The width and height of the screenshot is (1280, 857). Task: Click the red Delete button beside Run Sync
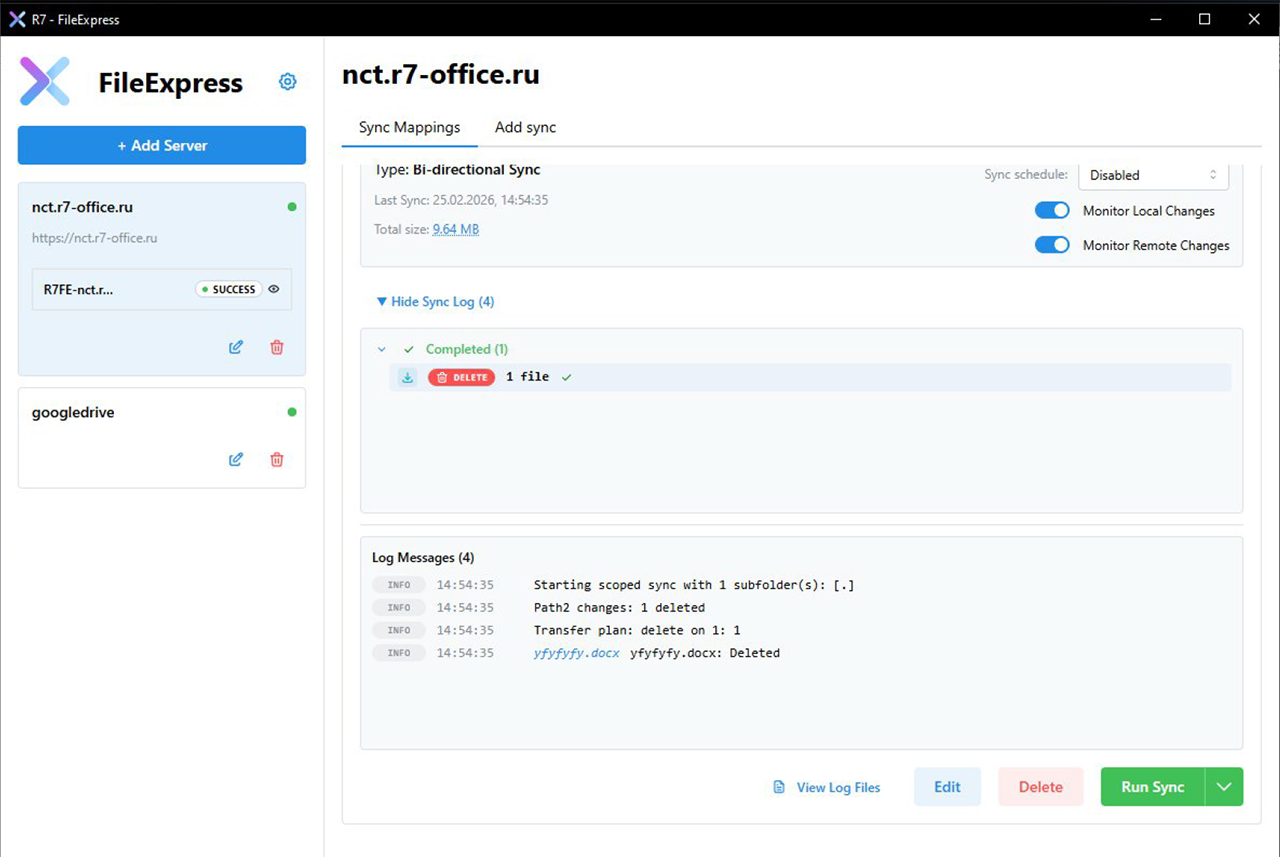(1041, 787)
